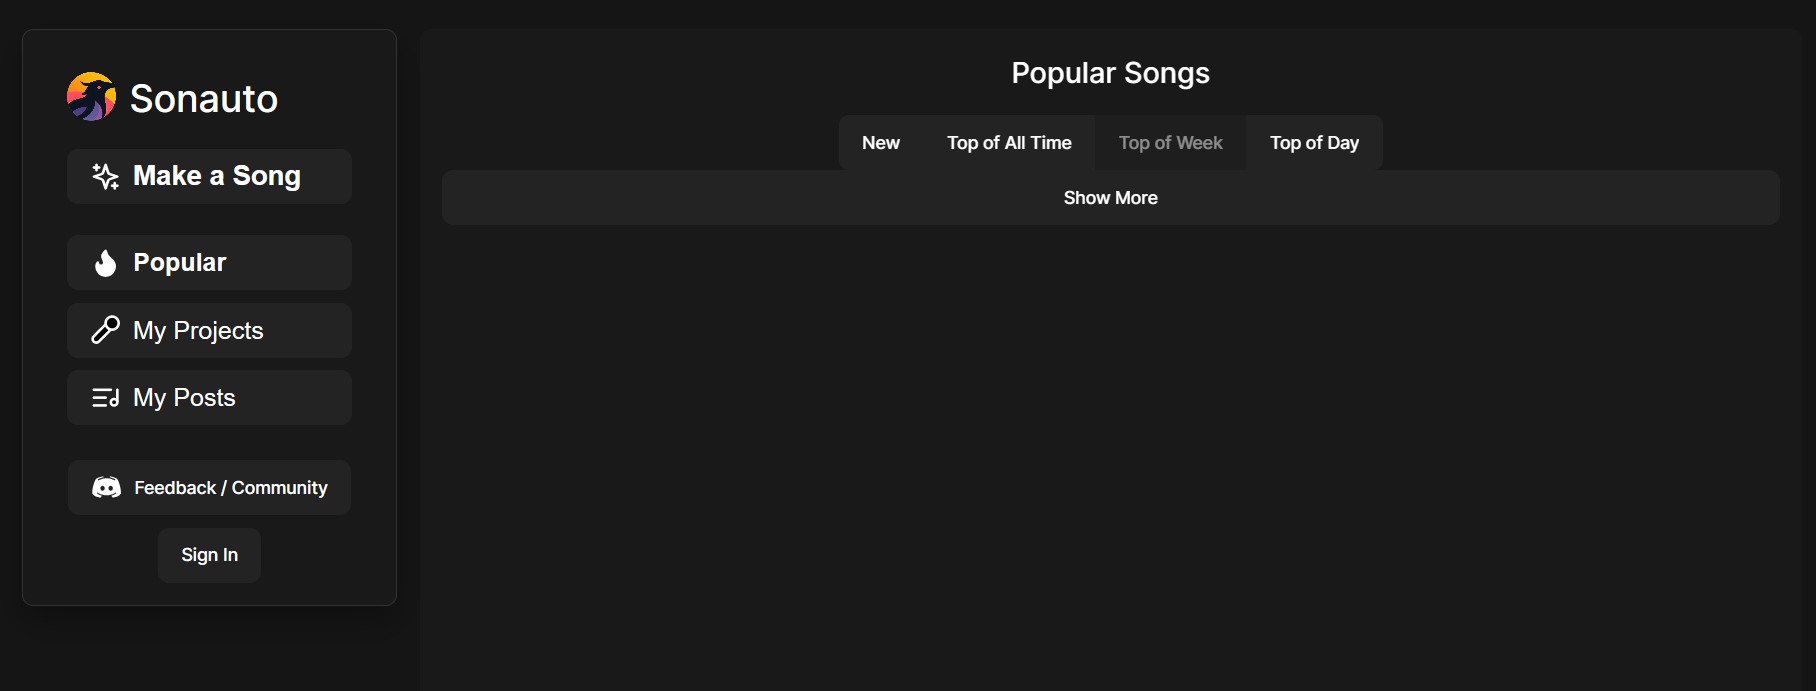Open the Make a Song text label

217,176
